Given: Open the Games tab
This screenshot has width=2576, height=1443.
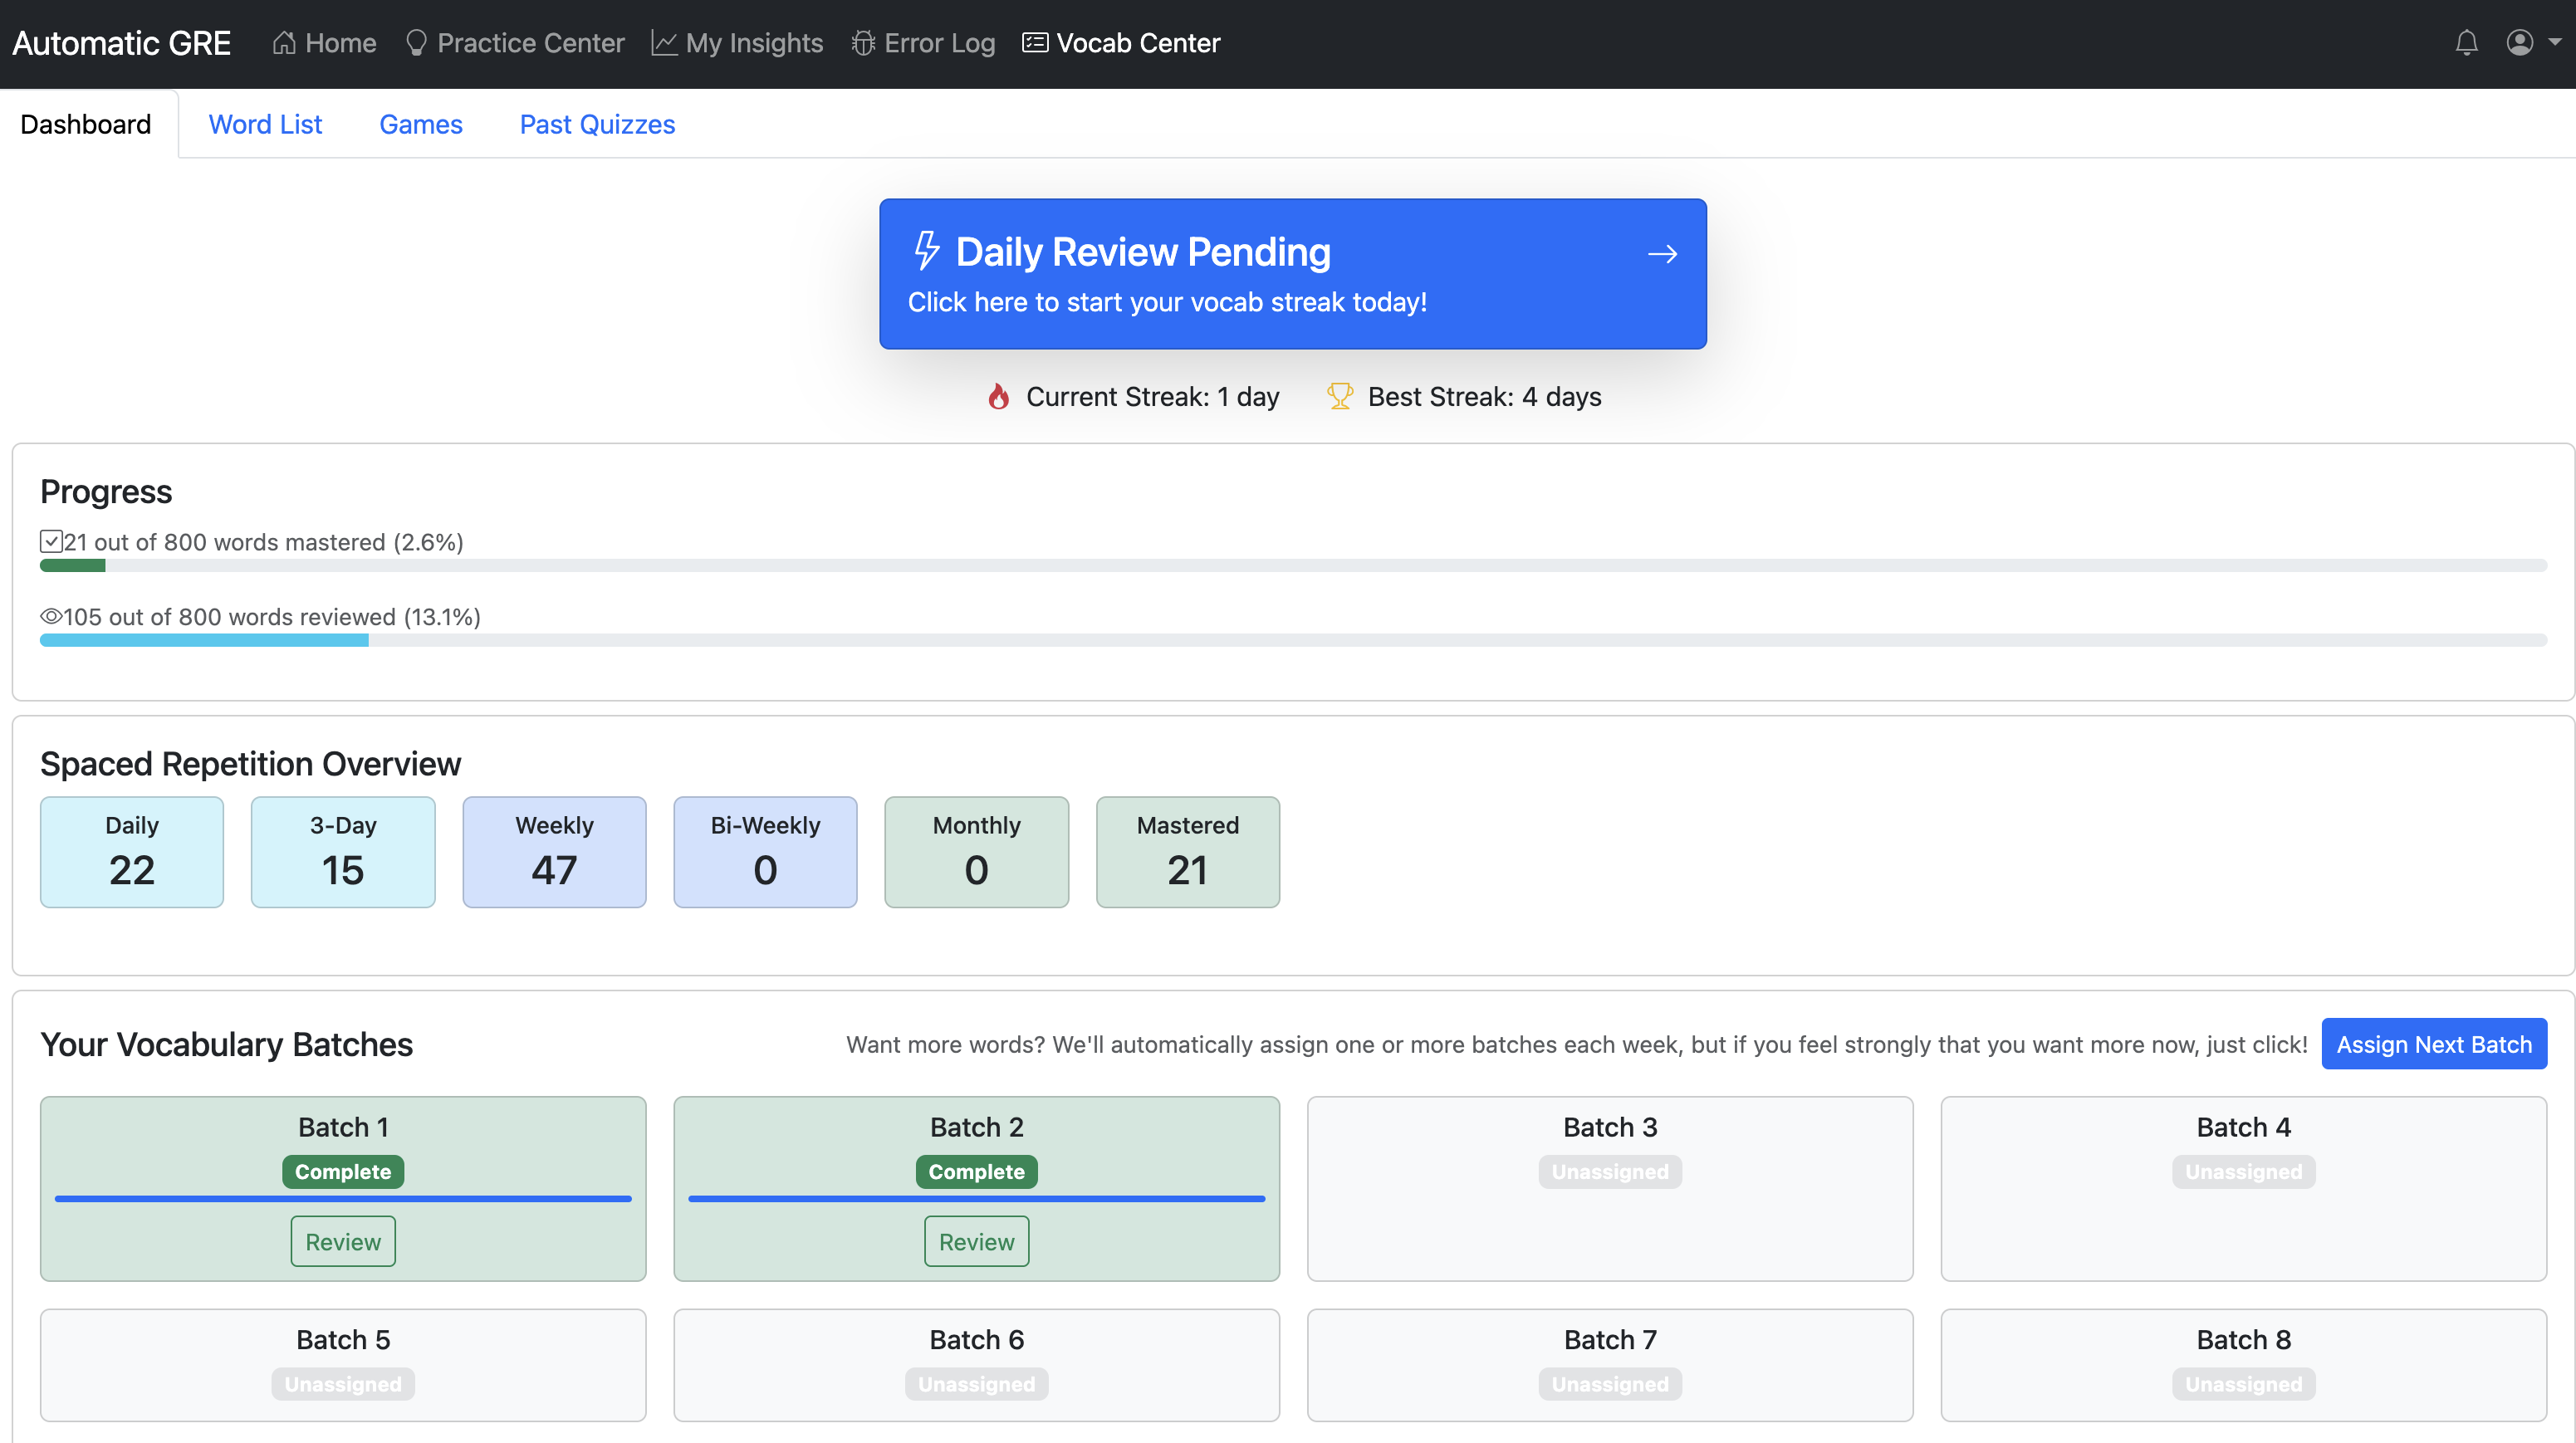Looking at the screenshot, I should pos(420,124).
